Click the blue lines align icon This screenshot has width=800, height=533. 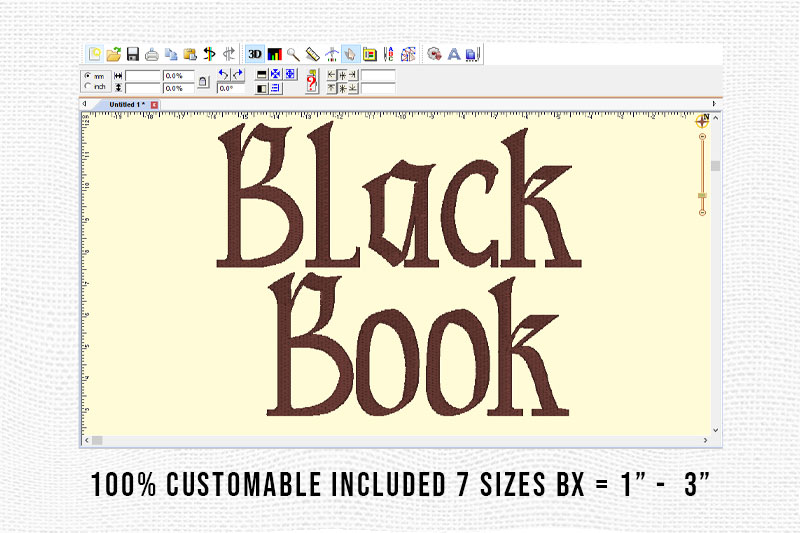point(276,89)
